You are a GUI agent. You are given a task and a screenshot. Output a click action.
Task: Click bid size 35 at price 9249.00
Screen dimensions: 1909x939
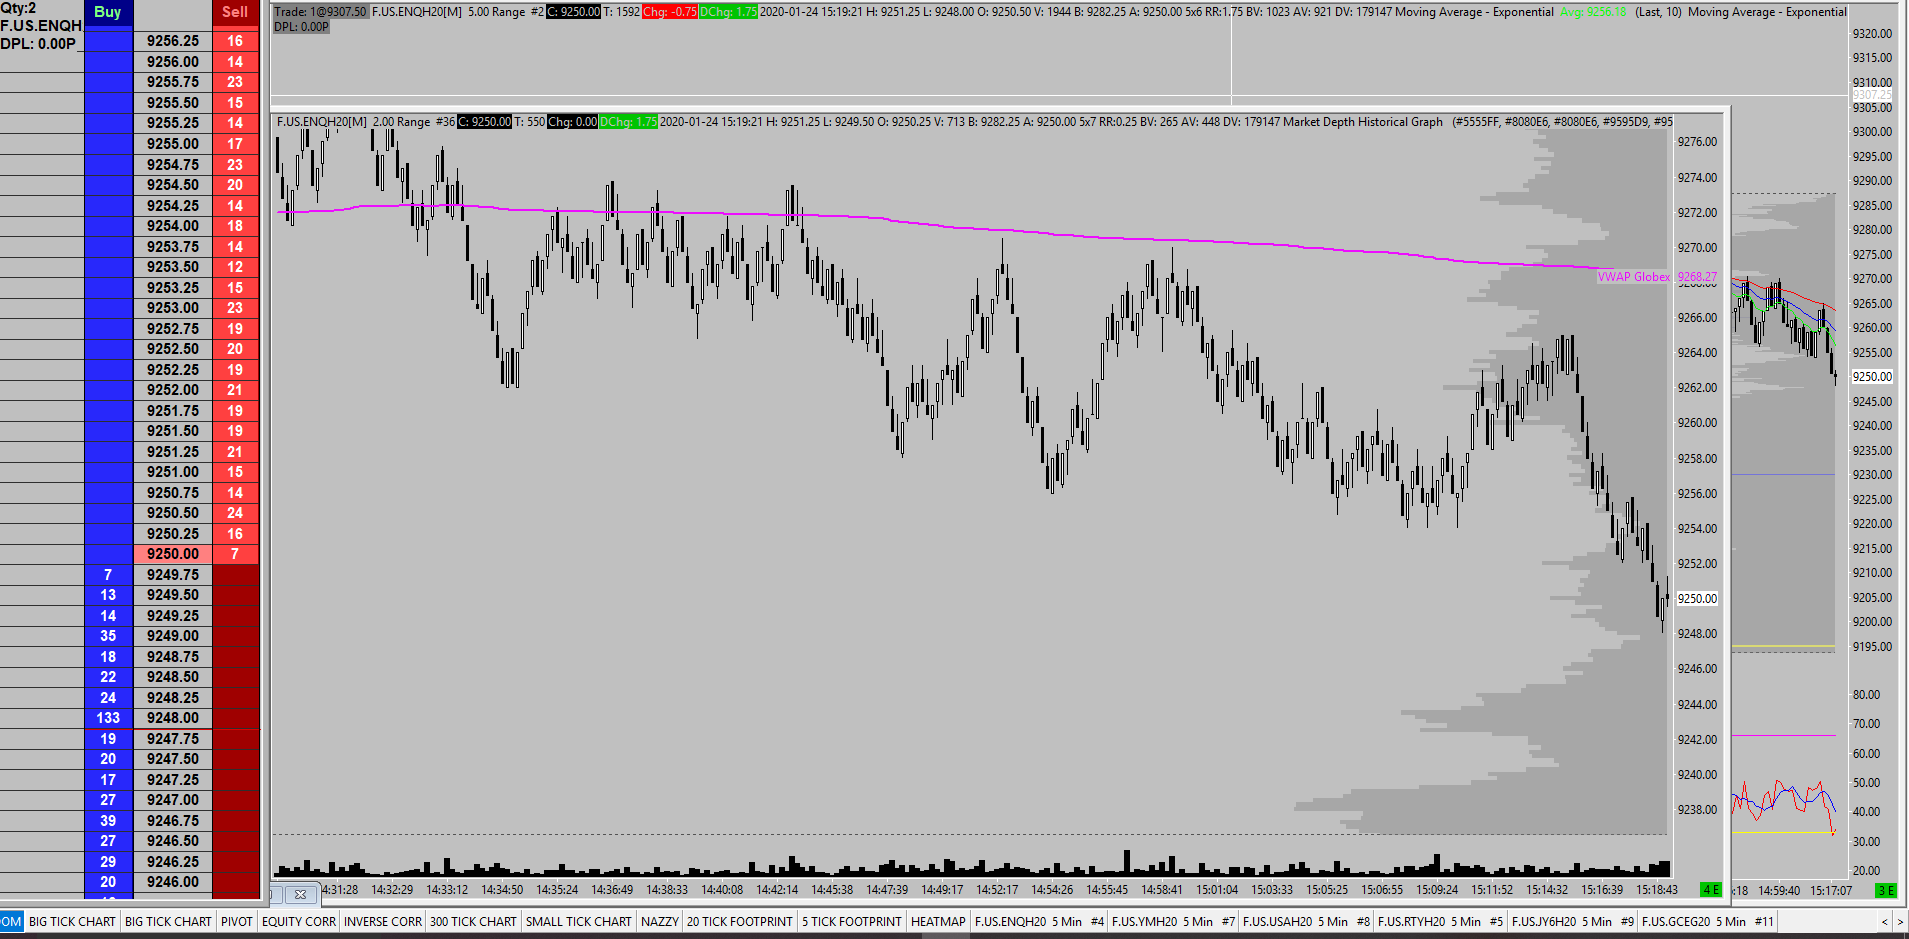click(108, 636)
